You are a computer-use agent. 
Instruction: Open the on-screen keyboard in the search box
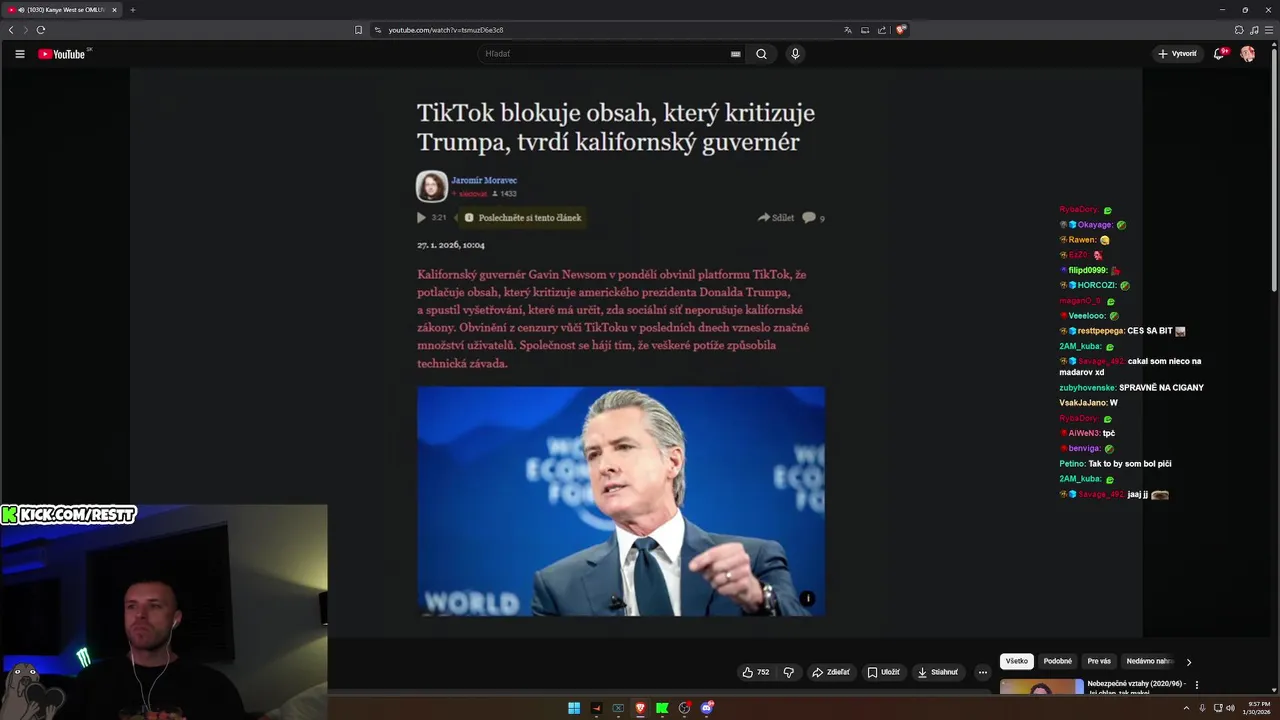[736, 54]
